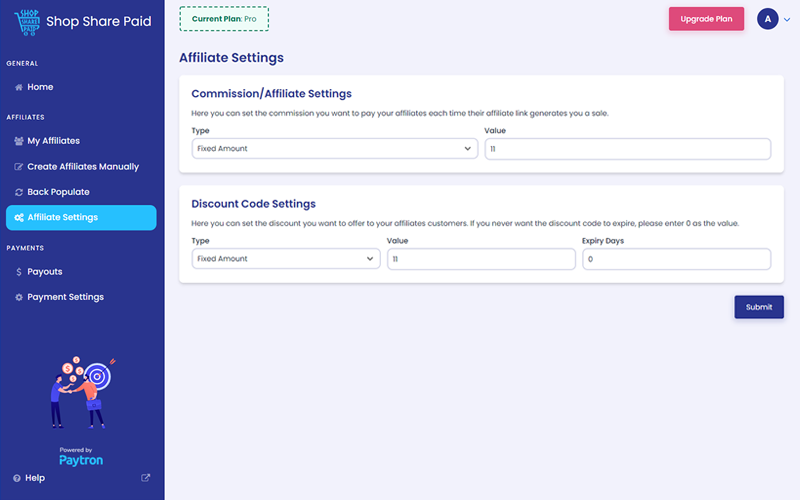Click the Payment Settings gear icon
This screenshot has width=800, height=500.
(x=19, y=297)
